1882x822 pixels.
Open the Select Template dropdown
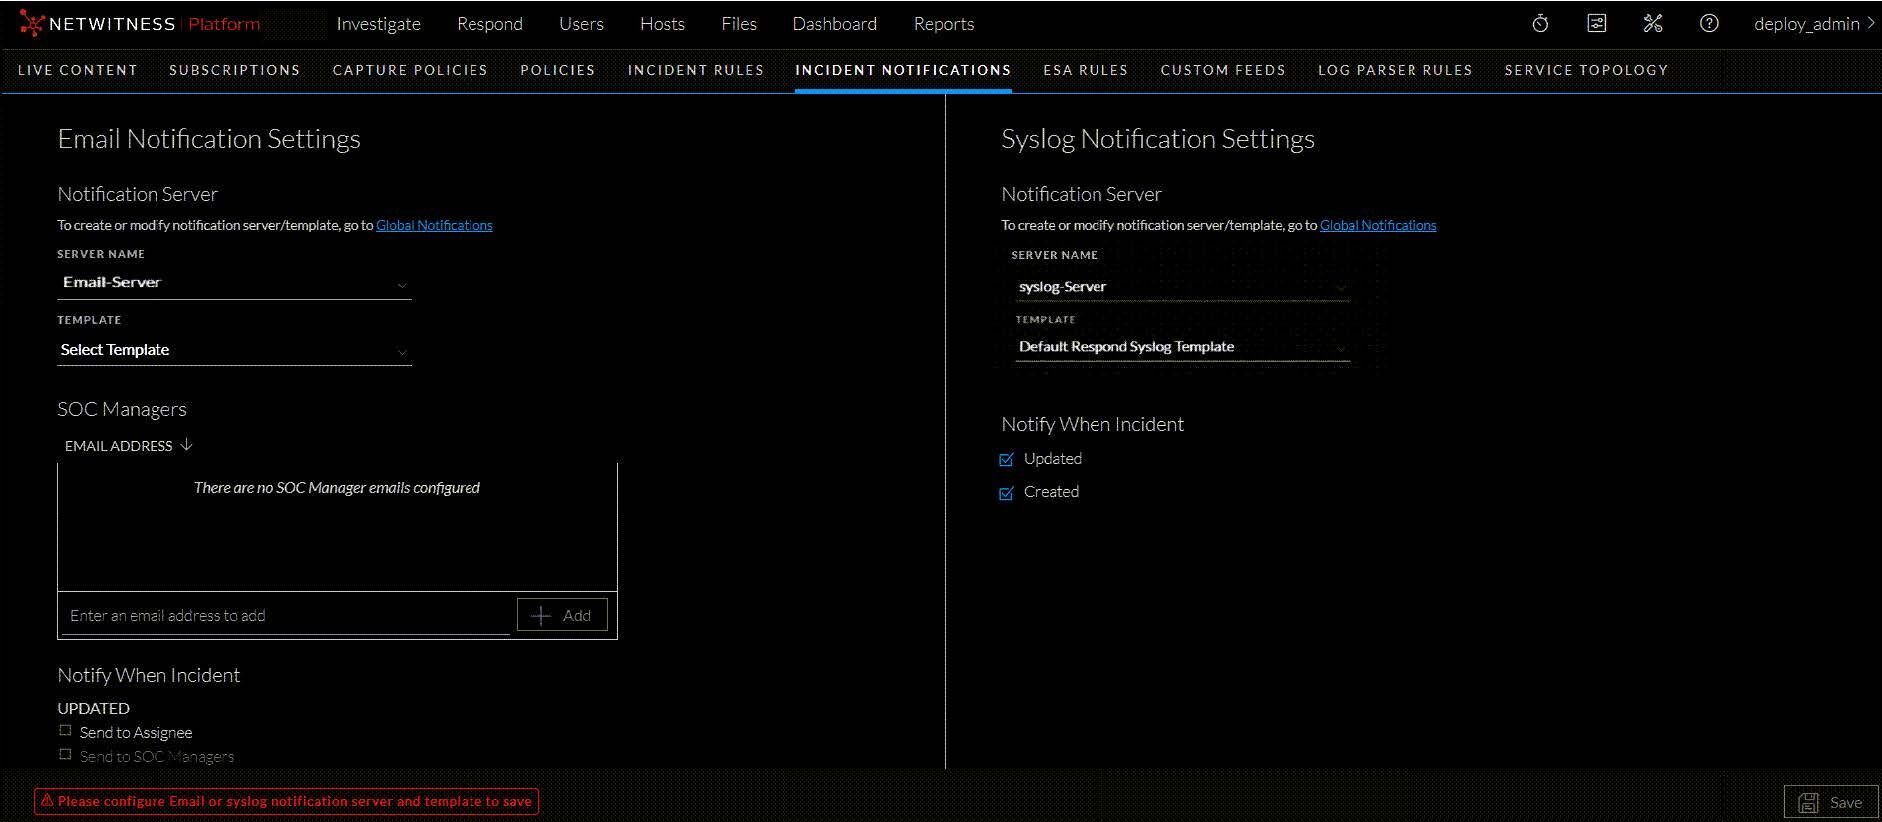234,350
